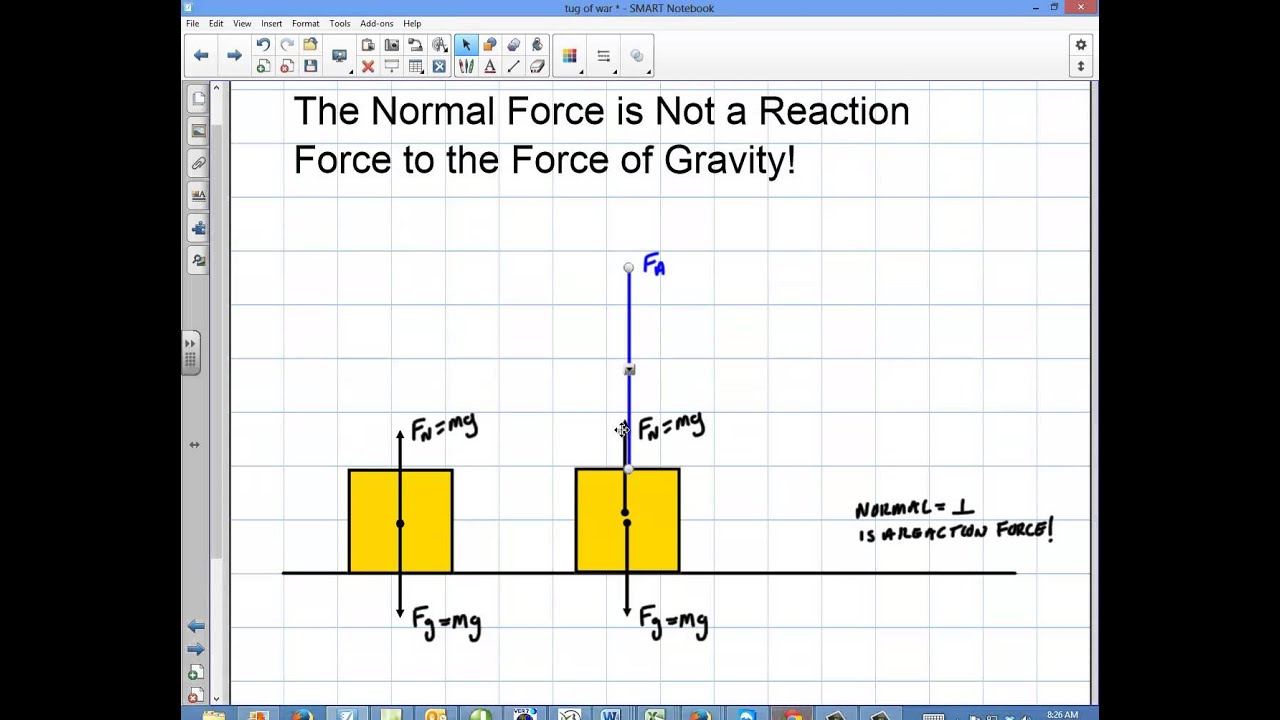Screen dimensions: 1280x720
Task: Open the toolbar settings gear
Action: pyautogui.click(x=1080, y=45)
